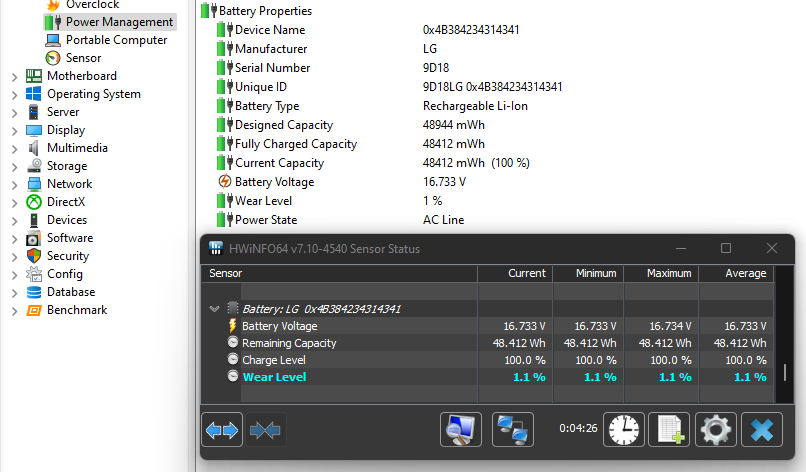Viewport: 806px width, 472px height.
Task: Select Power Management in the tree
Action: [x=110, y=22]
